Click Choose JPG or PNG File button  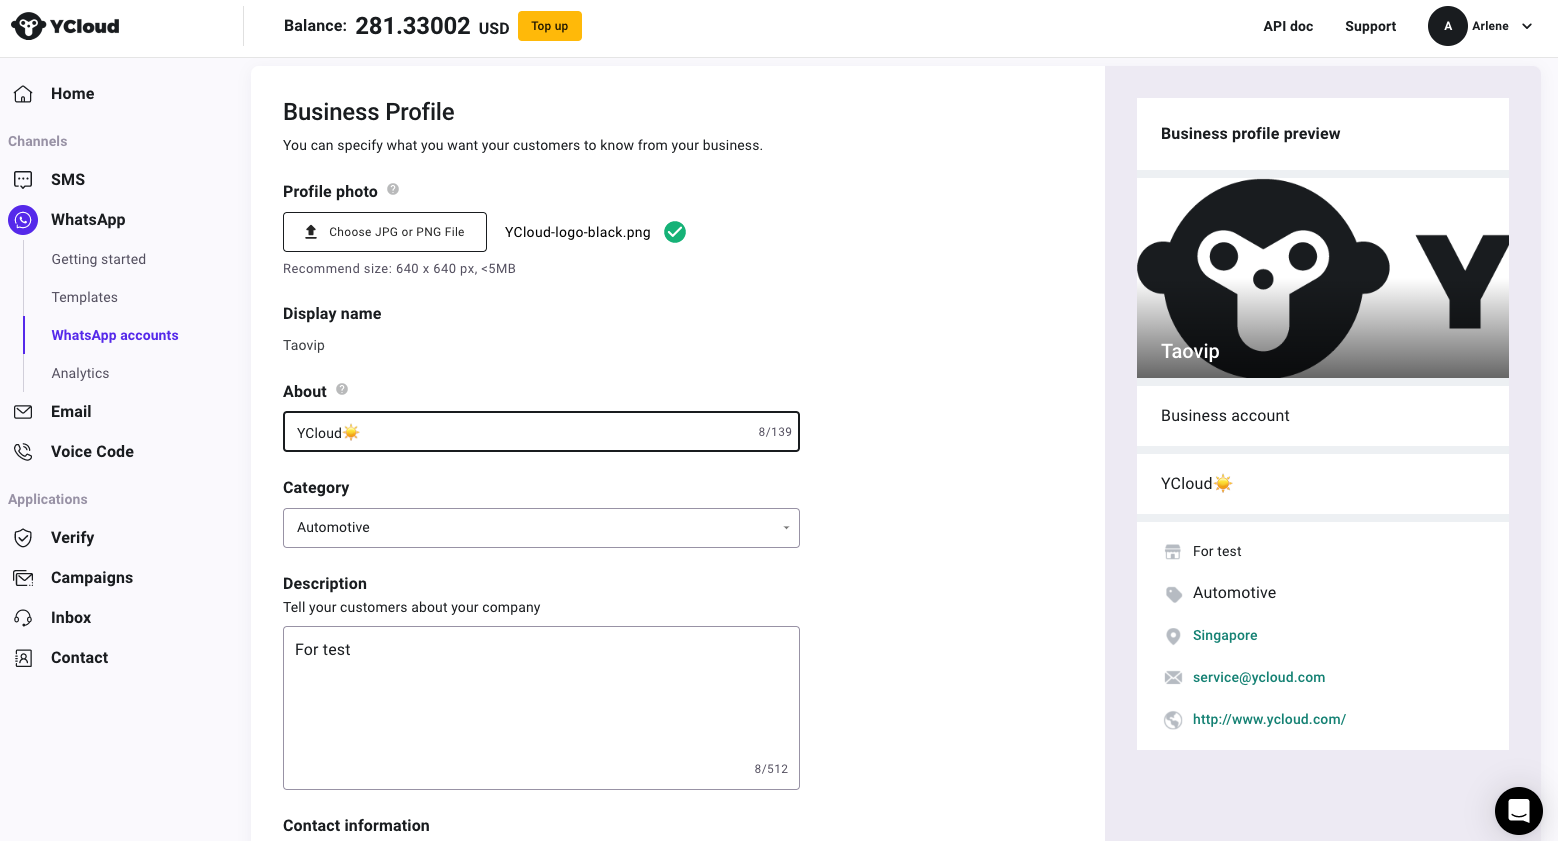click(385, 232)
